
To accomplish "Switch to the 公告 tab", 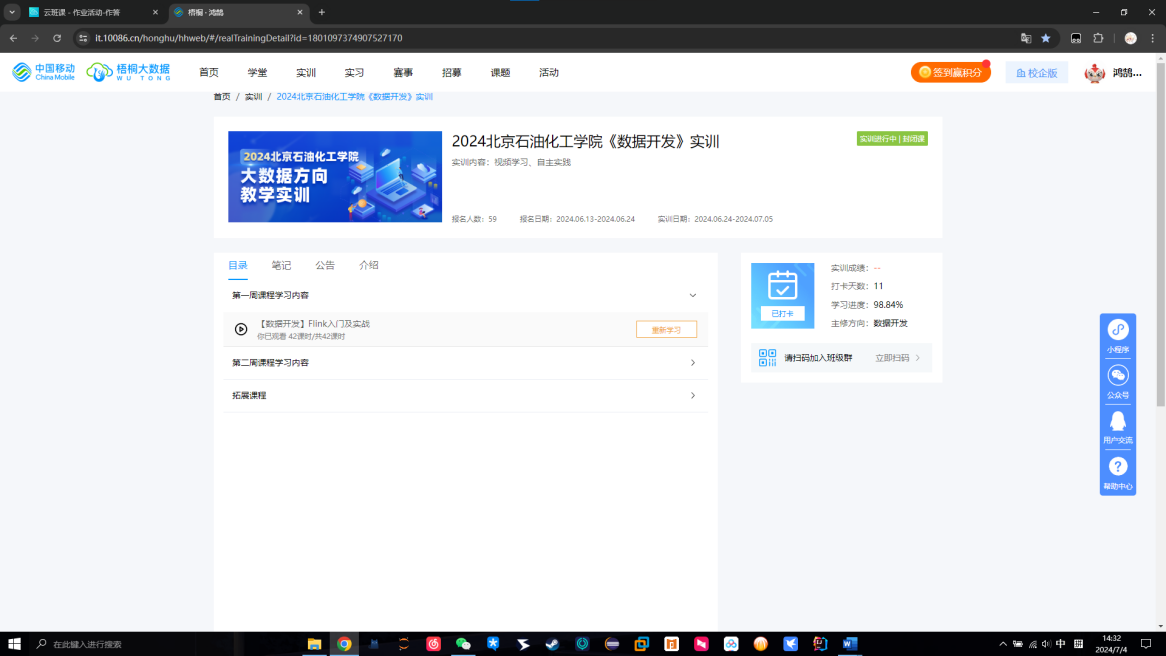I will (325, 266).
